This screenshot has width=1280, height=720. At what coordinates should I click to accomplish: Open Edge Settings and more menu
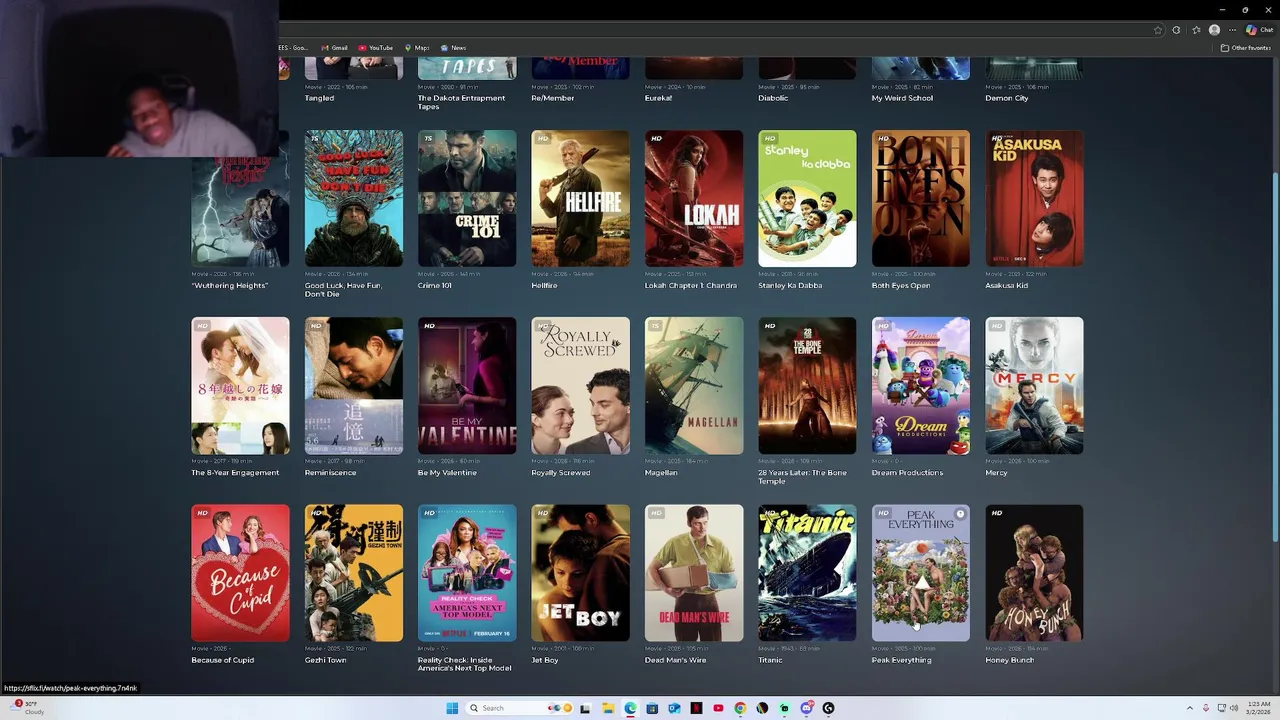(x=1232, y=30)
